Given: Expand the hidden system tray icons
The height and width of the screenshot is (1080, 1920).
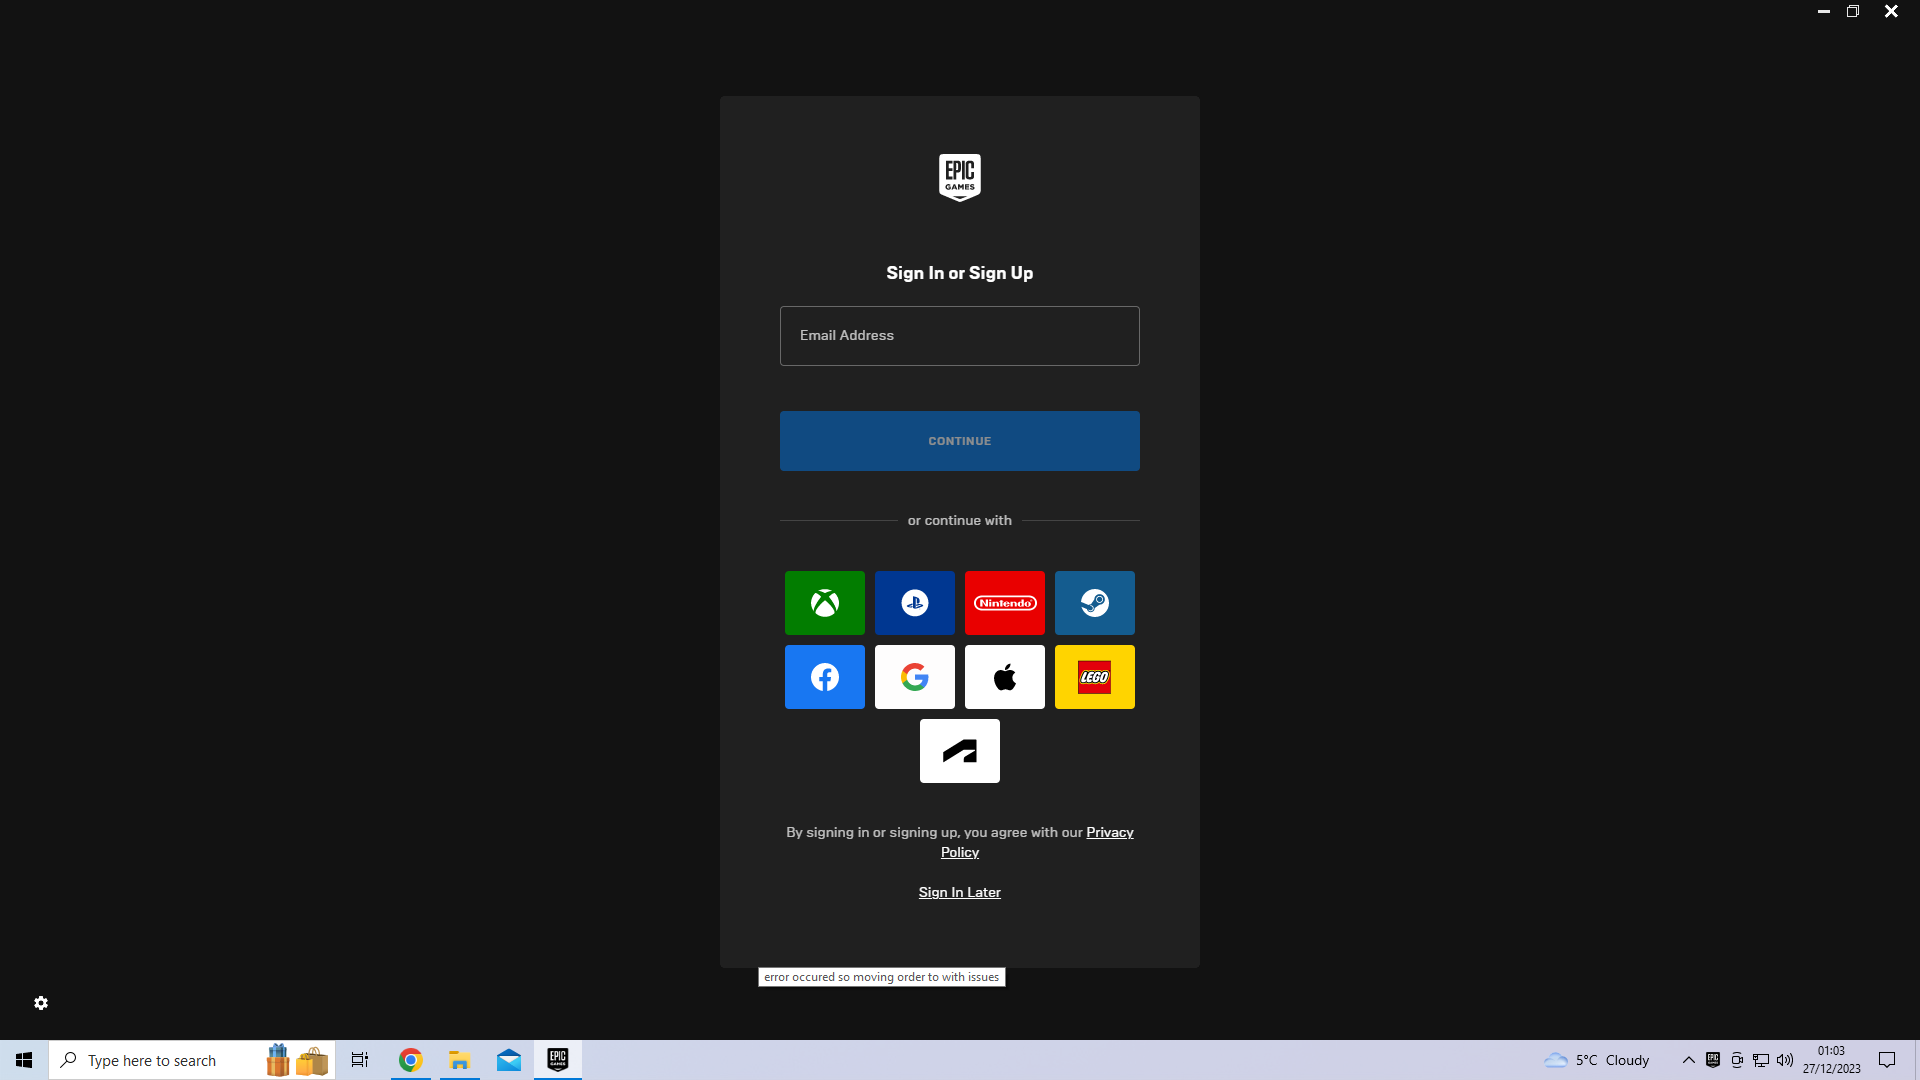Looking at the screenshot, I should click(1688, 1060).
